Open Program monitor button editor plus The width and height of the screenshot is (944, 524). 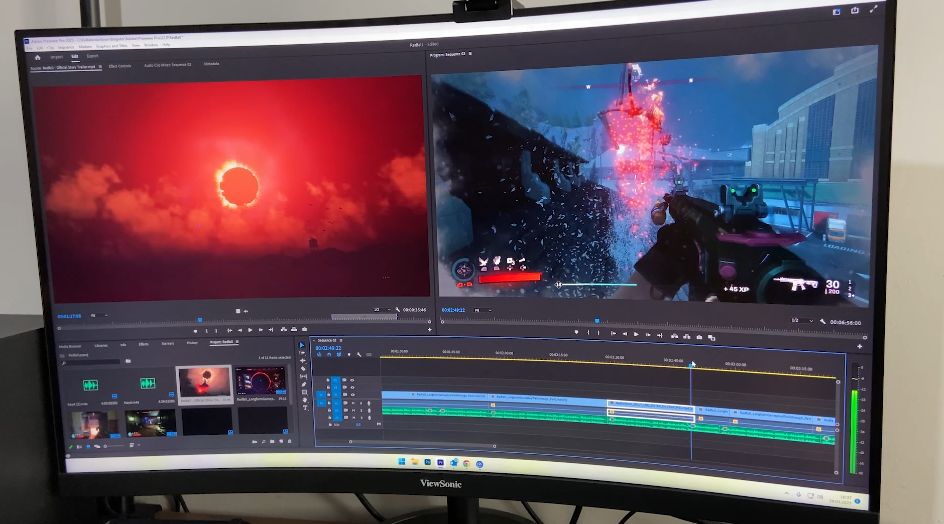(859, 346)
